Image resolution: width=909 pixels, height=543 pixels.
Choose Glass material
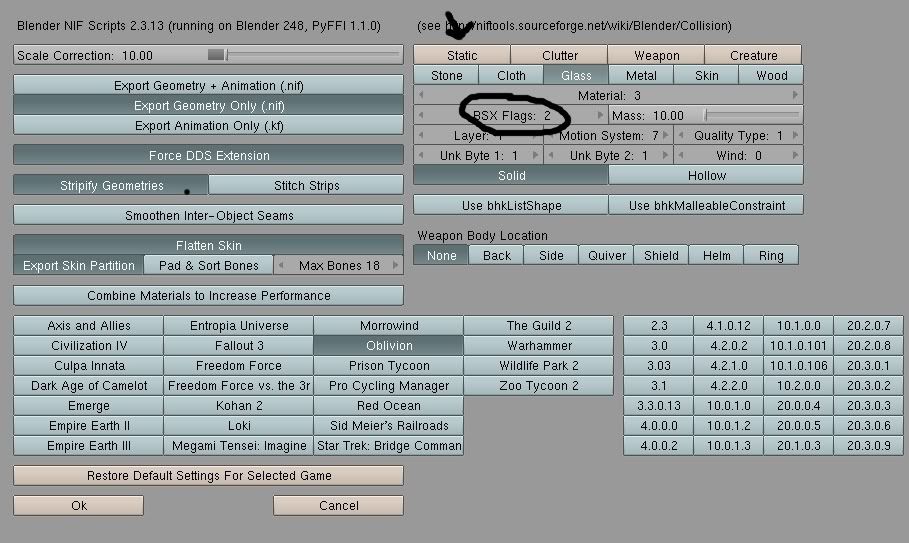pos(576,75)
